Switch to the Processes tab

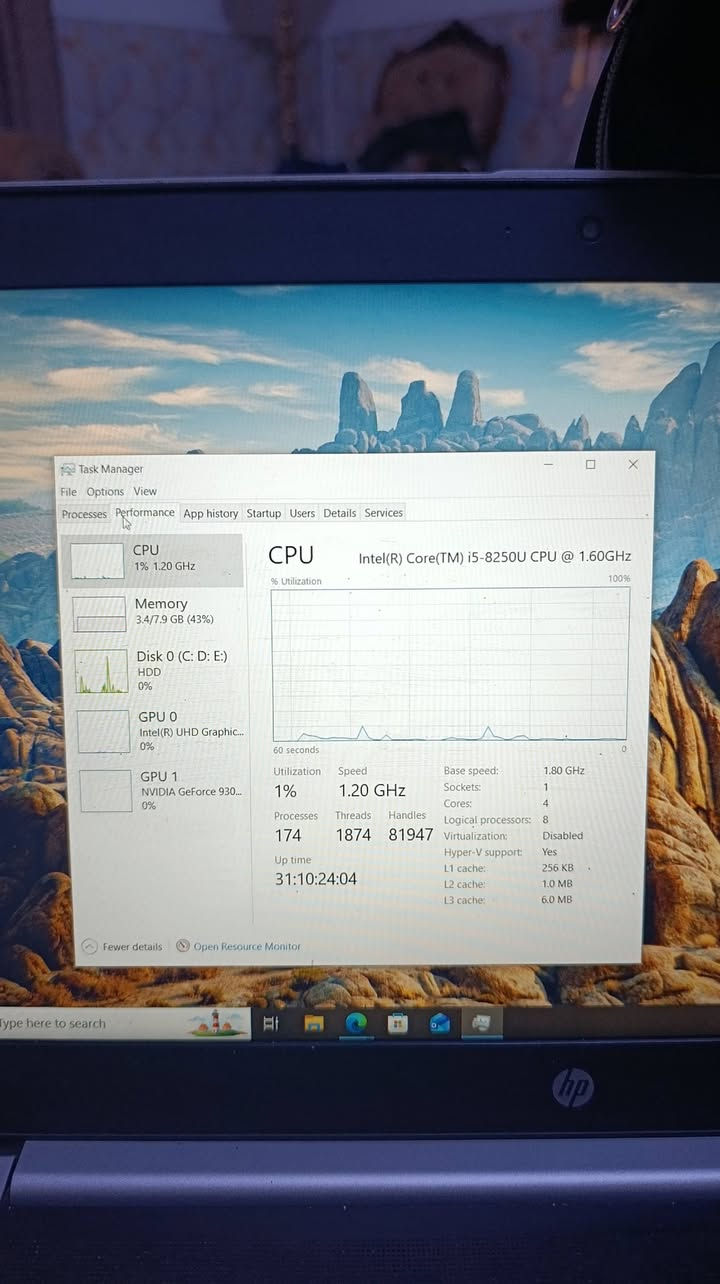pos(84,514)
